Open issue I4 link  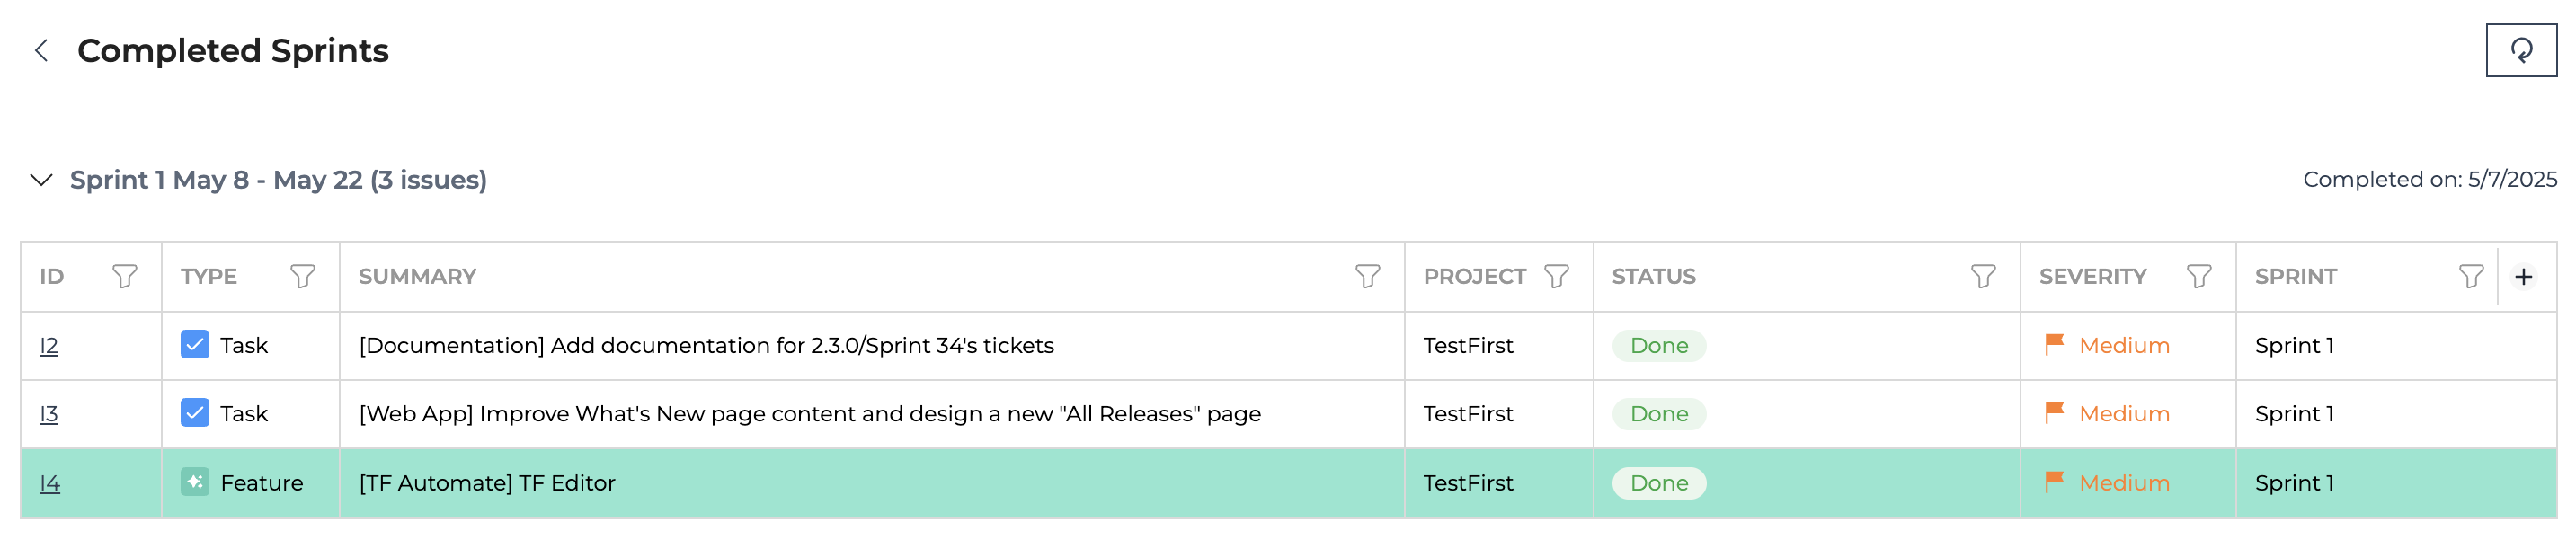[x=50, y=483]
